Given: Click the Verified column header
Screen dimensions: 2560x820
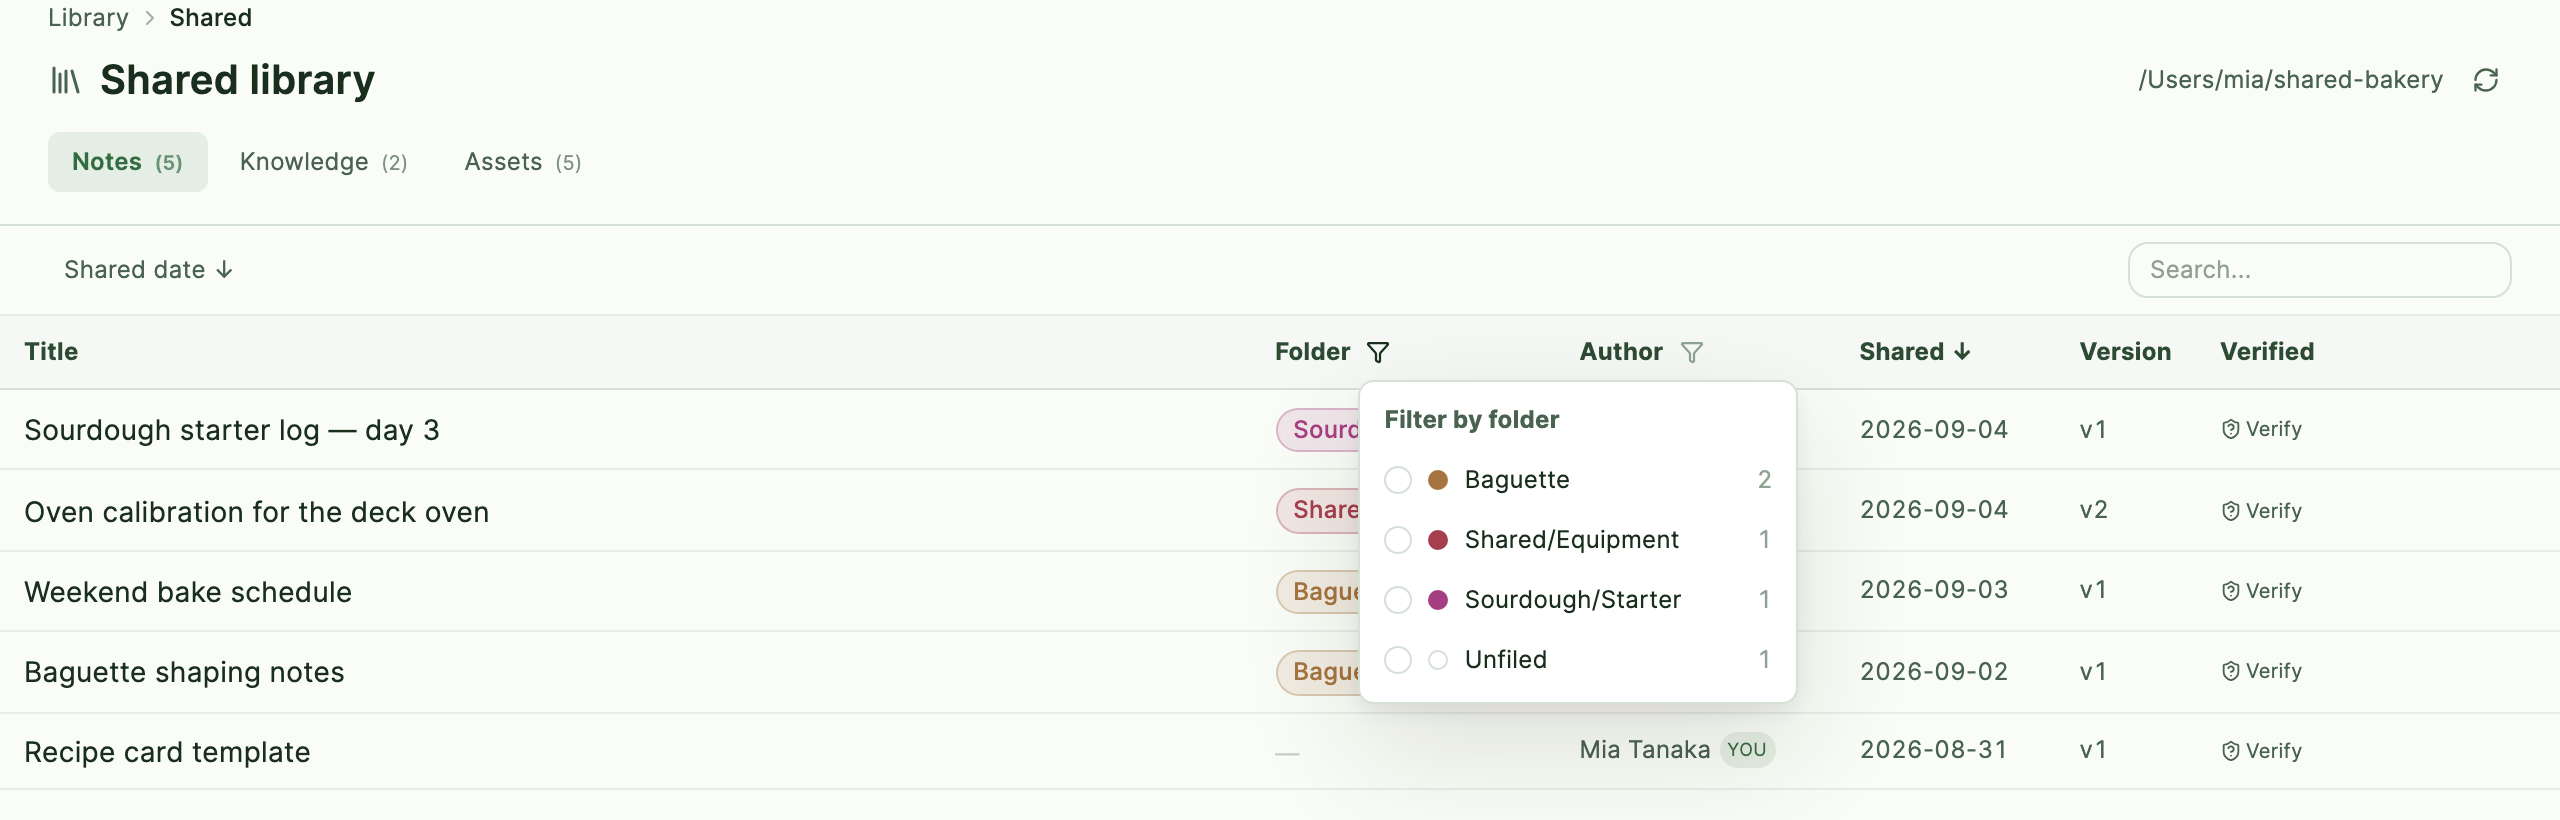Looking at the screenshot, I should pos(2267,352).
